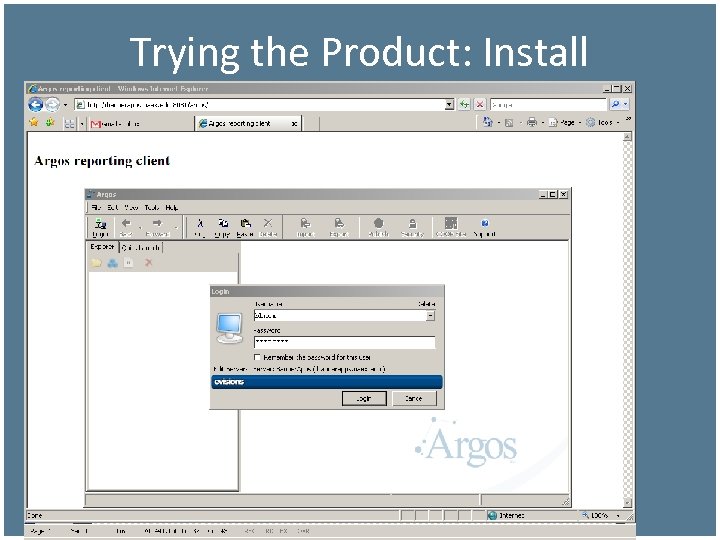Click the Delete link above Username field
The width and height of the screenshot is (720, 540).
427,304
